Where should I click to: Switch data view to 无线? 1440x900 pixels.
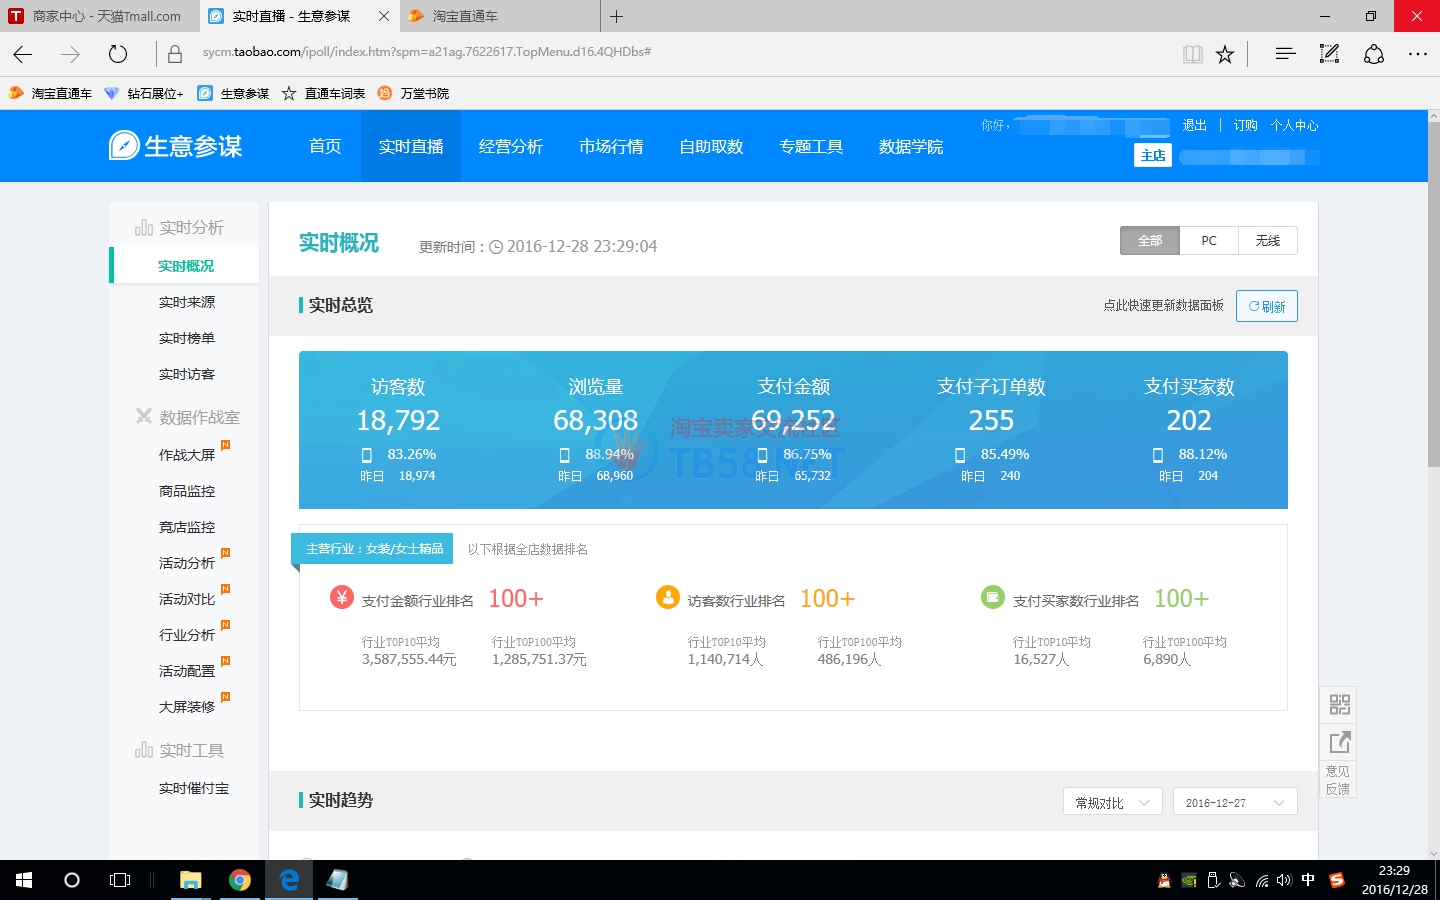pos(1267,241)
